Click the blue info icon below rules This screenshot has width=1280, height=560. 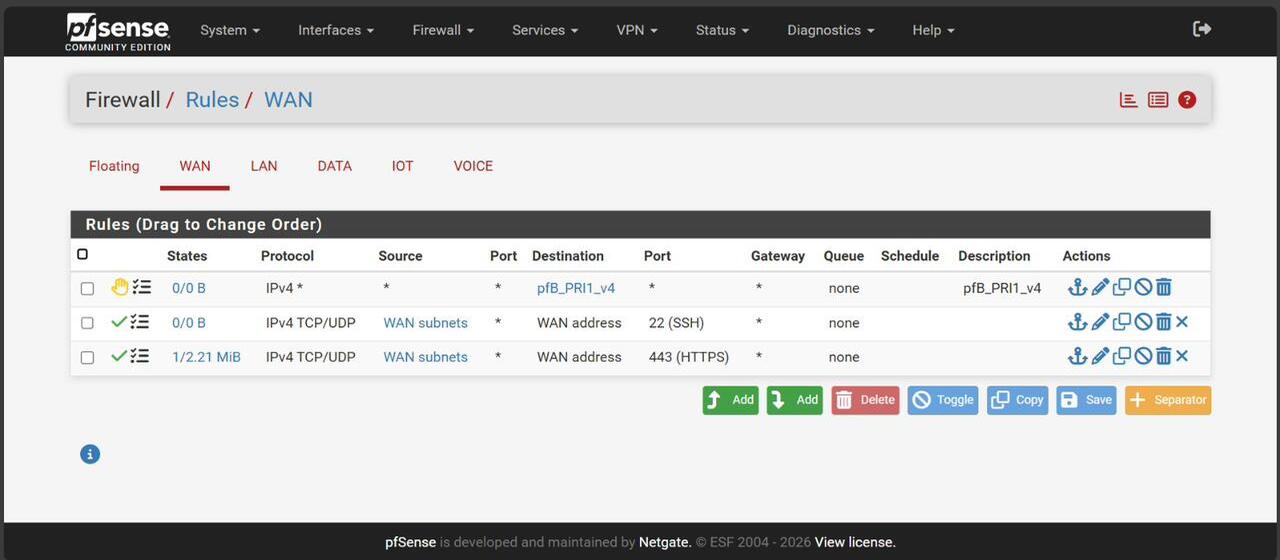pyautogui.click(x=90, y=454)
